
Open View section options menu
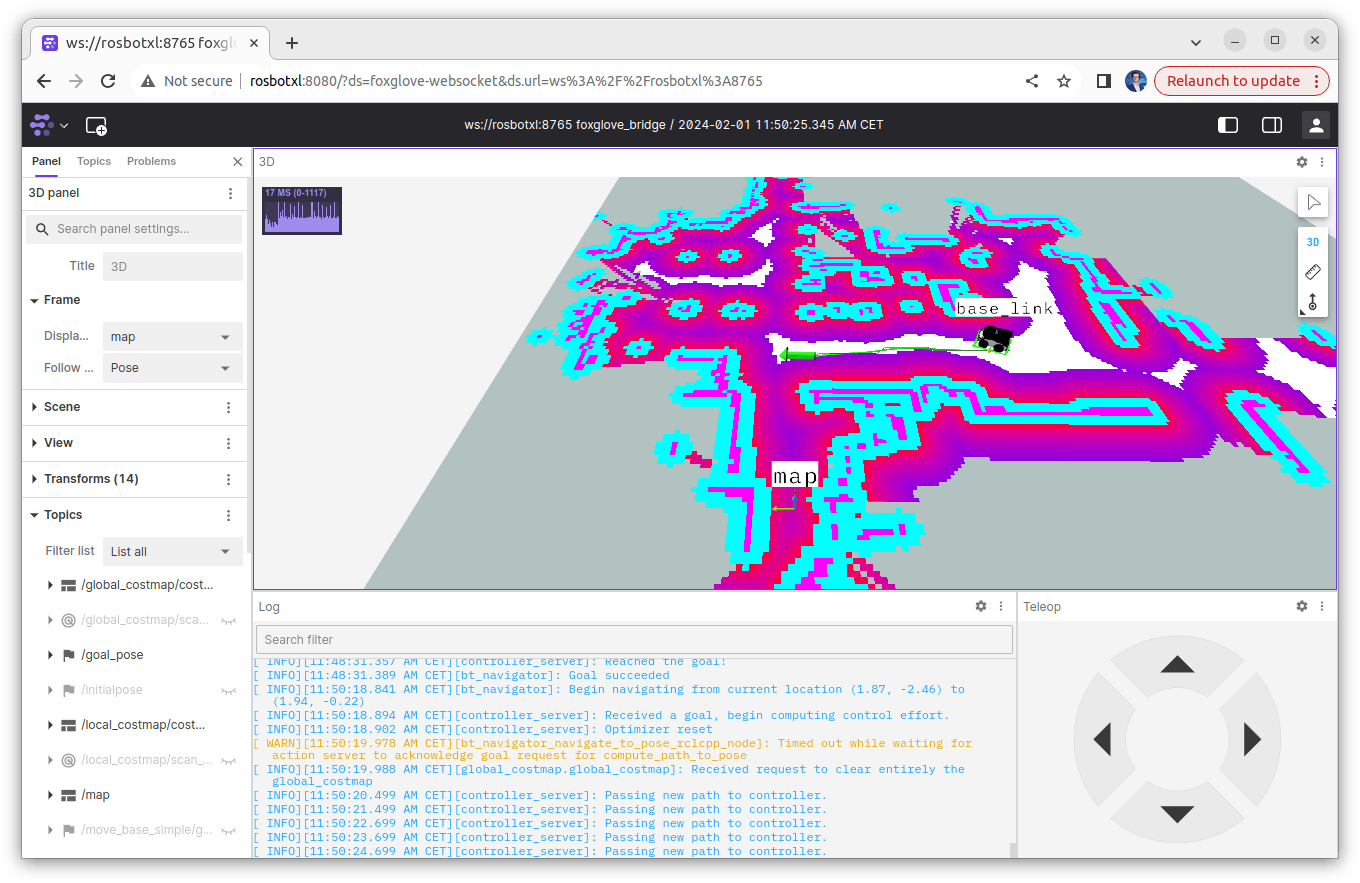click(228, 444)
